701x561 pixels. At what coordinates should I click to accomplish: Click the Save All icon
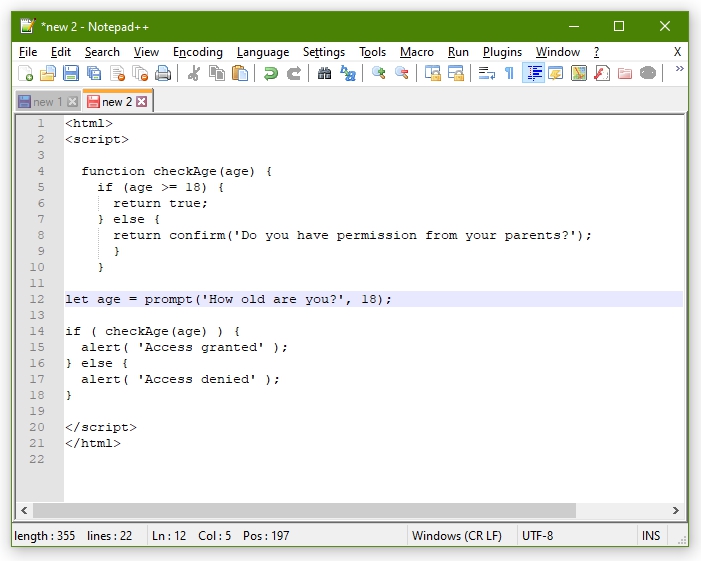[94, 73]
